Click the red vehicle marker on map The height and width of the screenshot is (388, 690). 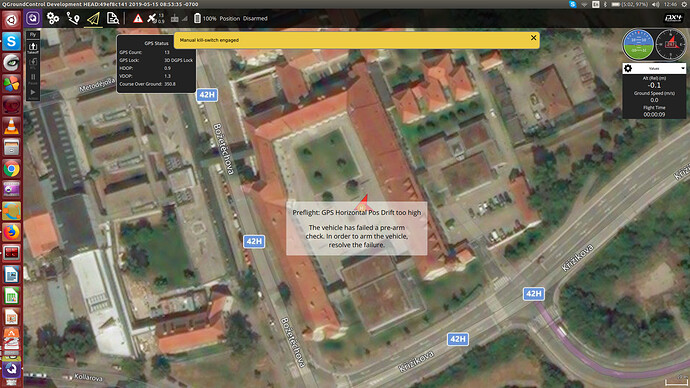pyautogui.click(x=363, y=203)
